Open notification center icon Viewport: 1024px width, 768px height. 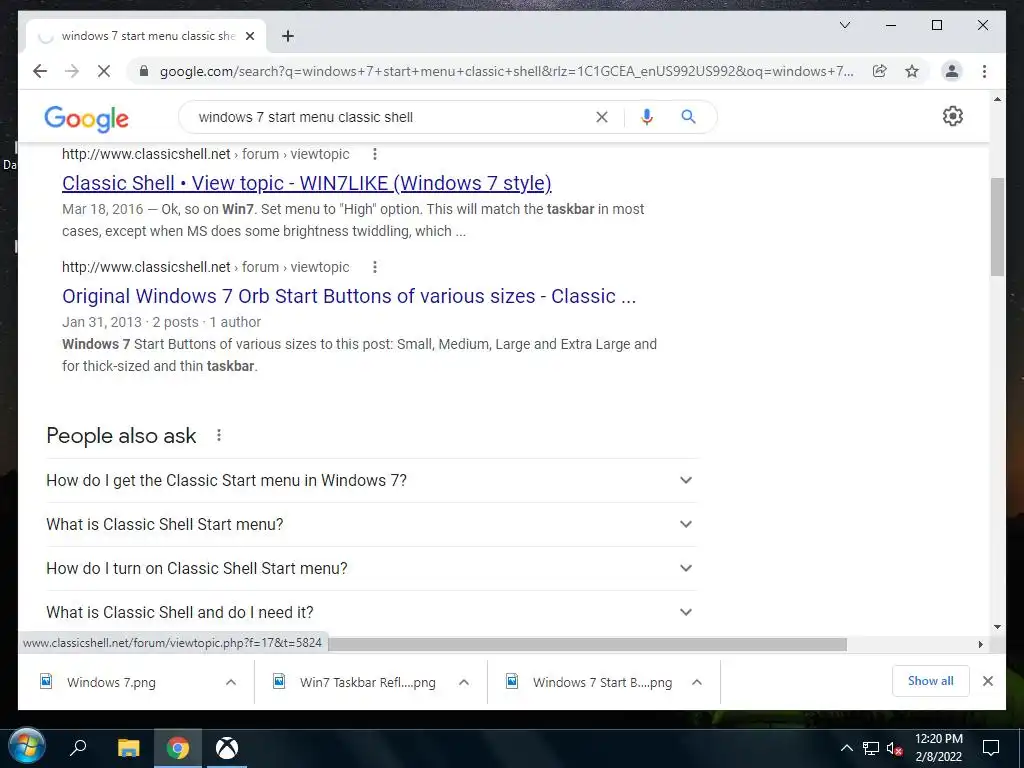[x=991, y=748]
